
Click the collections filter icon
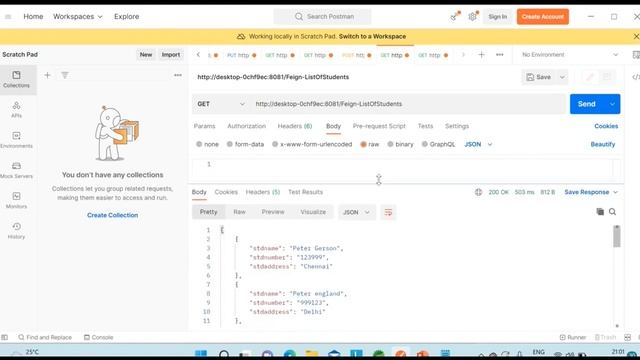[65, 75]
